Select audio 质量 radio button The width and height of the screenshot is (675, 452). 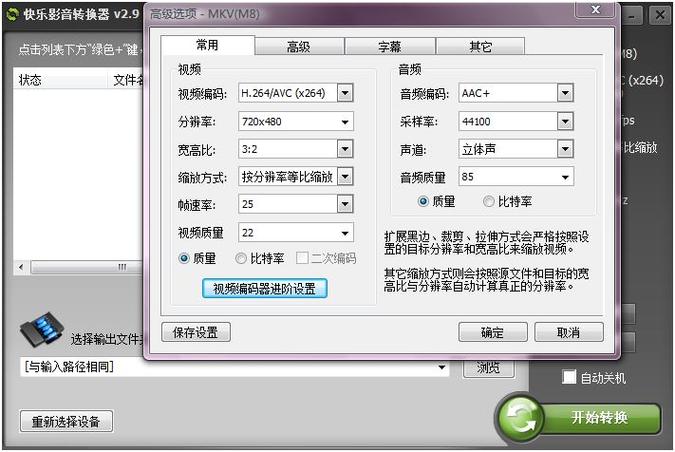pos(423,201)
